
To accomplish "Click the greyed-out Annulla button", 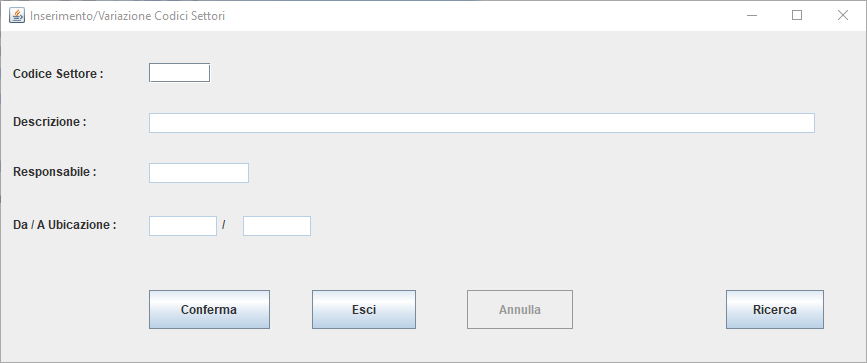I will [x=520, y=309].
